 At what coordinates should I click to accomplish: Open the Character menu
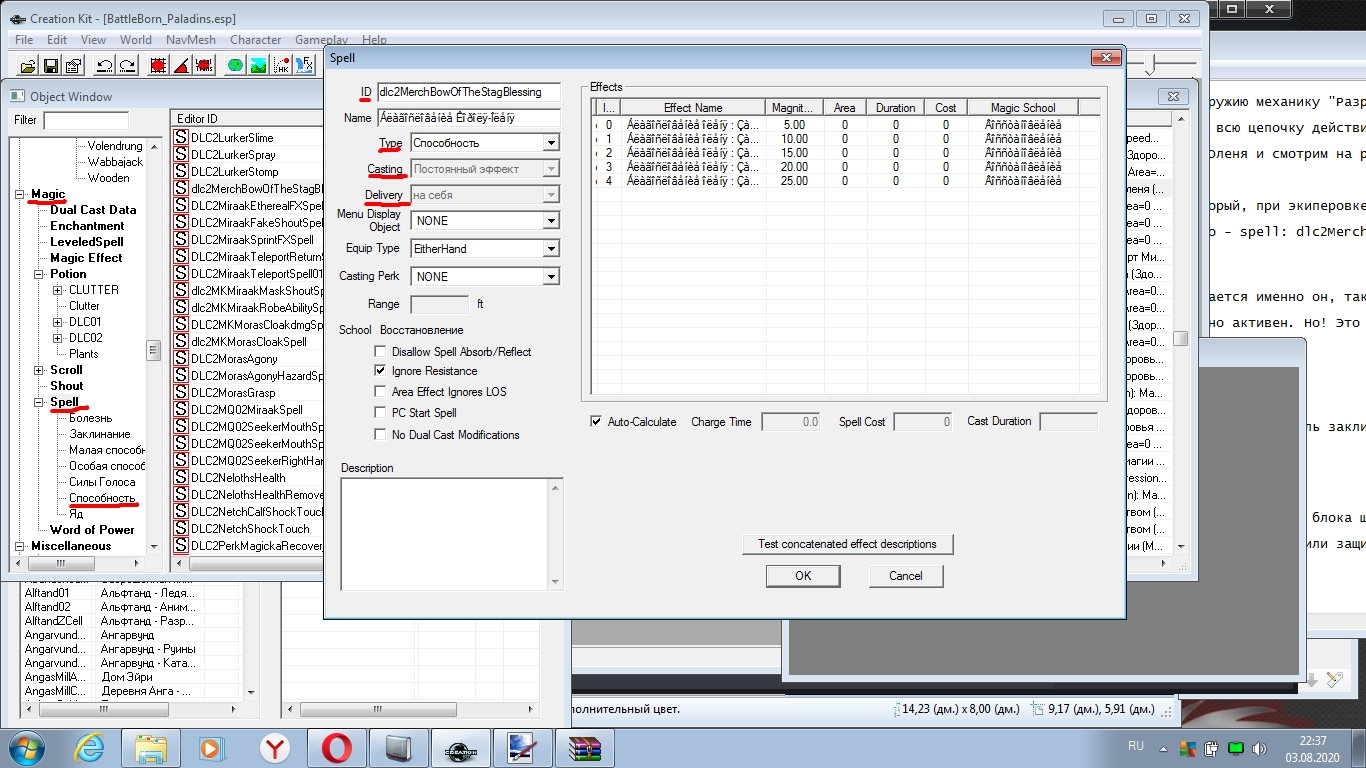pos(255,40)
